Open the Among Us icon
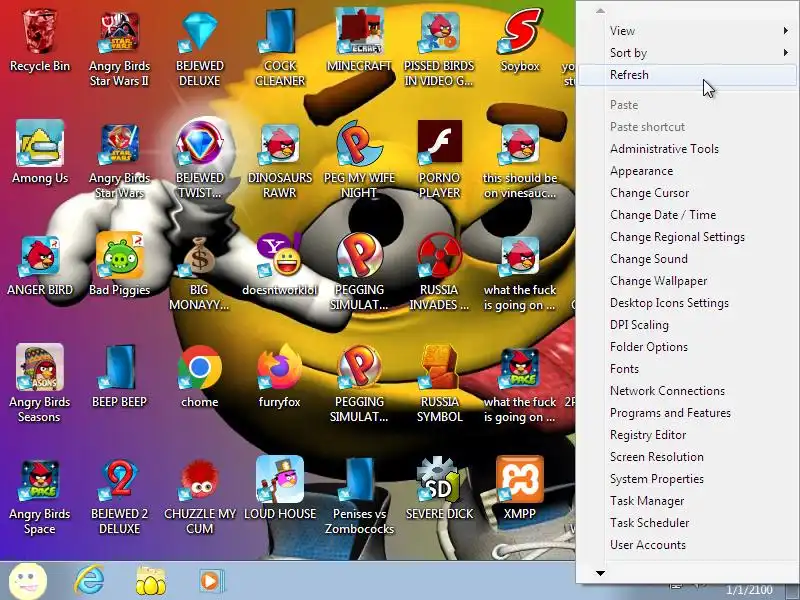The width and height of the screenshot is (800, 600). pos(40,143)
